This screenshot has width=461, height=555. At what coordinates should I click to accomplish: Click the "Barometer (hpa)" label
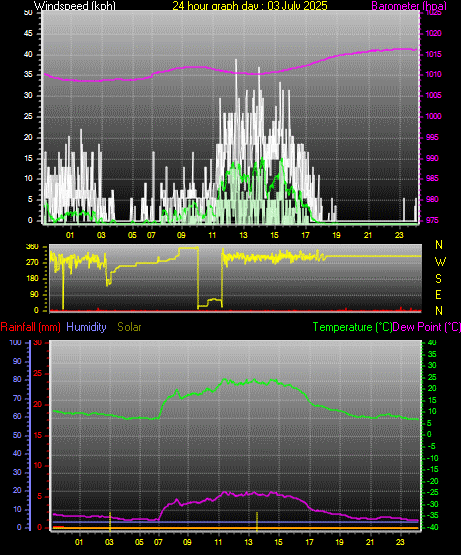[409, 6]
